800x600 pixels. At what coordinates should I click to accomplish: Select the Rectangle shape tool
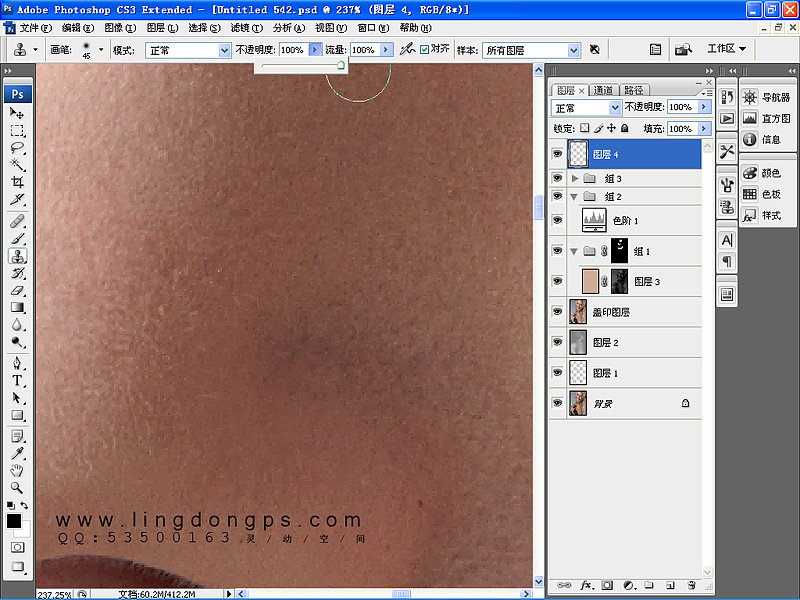[17, 415]
